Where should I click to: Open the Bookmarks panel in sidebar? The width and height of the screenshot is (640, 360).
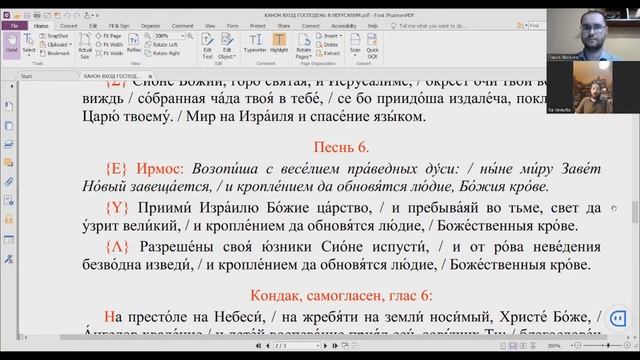pos(9,107)
